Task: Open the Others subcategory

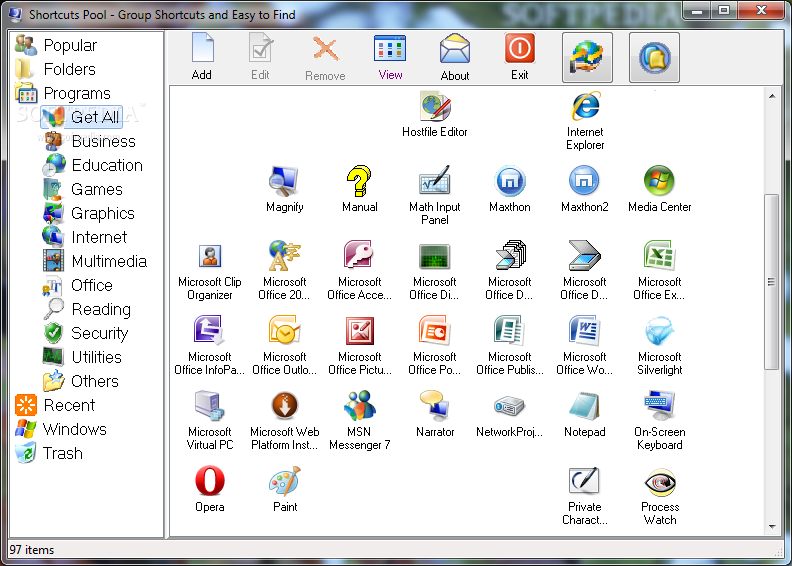Action: click(x=81, y=381)
